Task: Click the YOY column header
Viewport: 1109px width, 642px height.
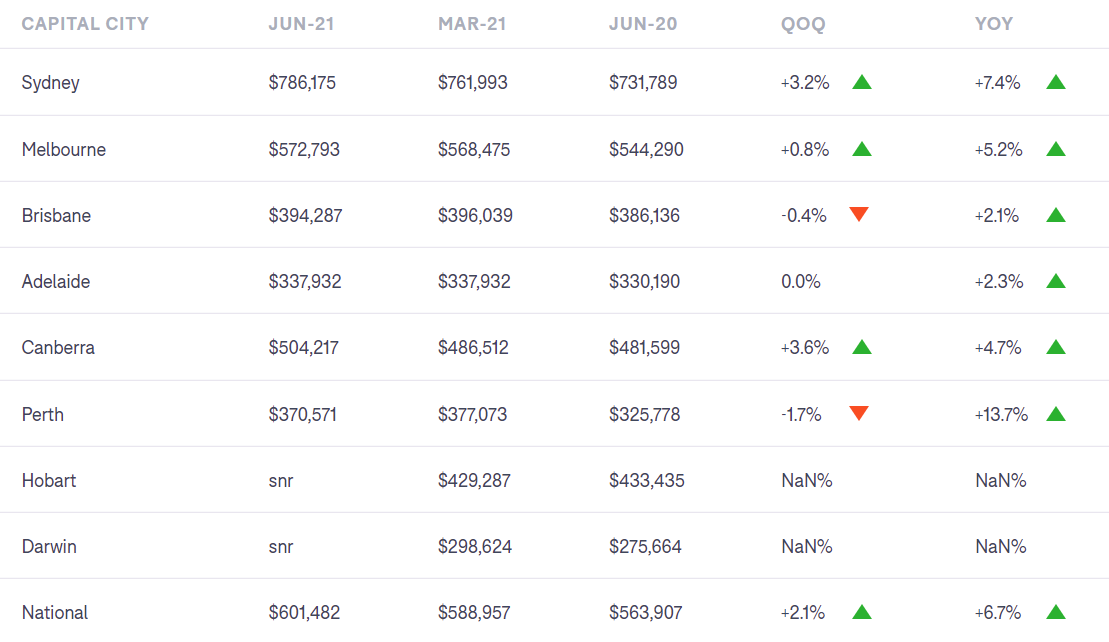Action: [x=994, y=24]
